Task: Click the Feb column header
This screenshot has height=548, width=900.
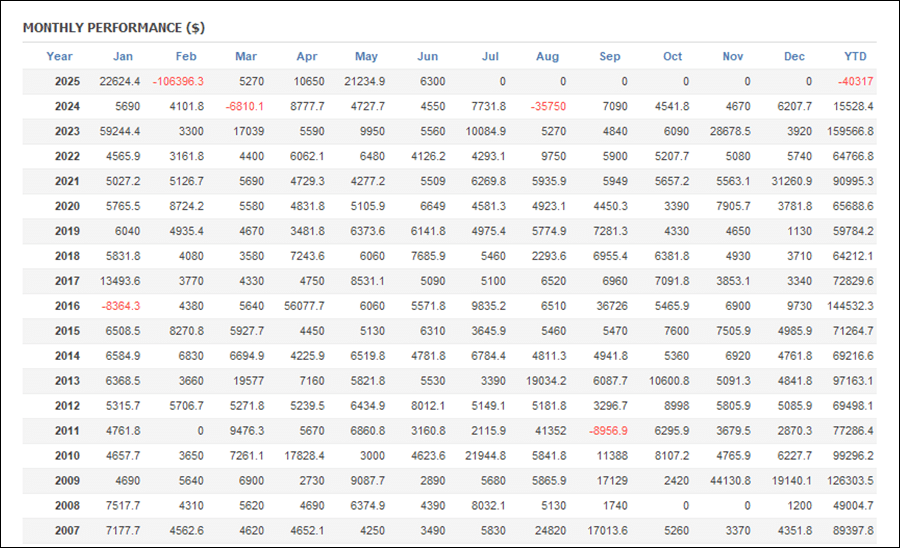Action: (186, 56)
